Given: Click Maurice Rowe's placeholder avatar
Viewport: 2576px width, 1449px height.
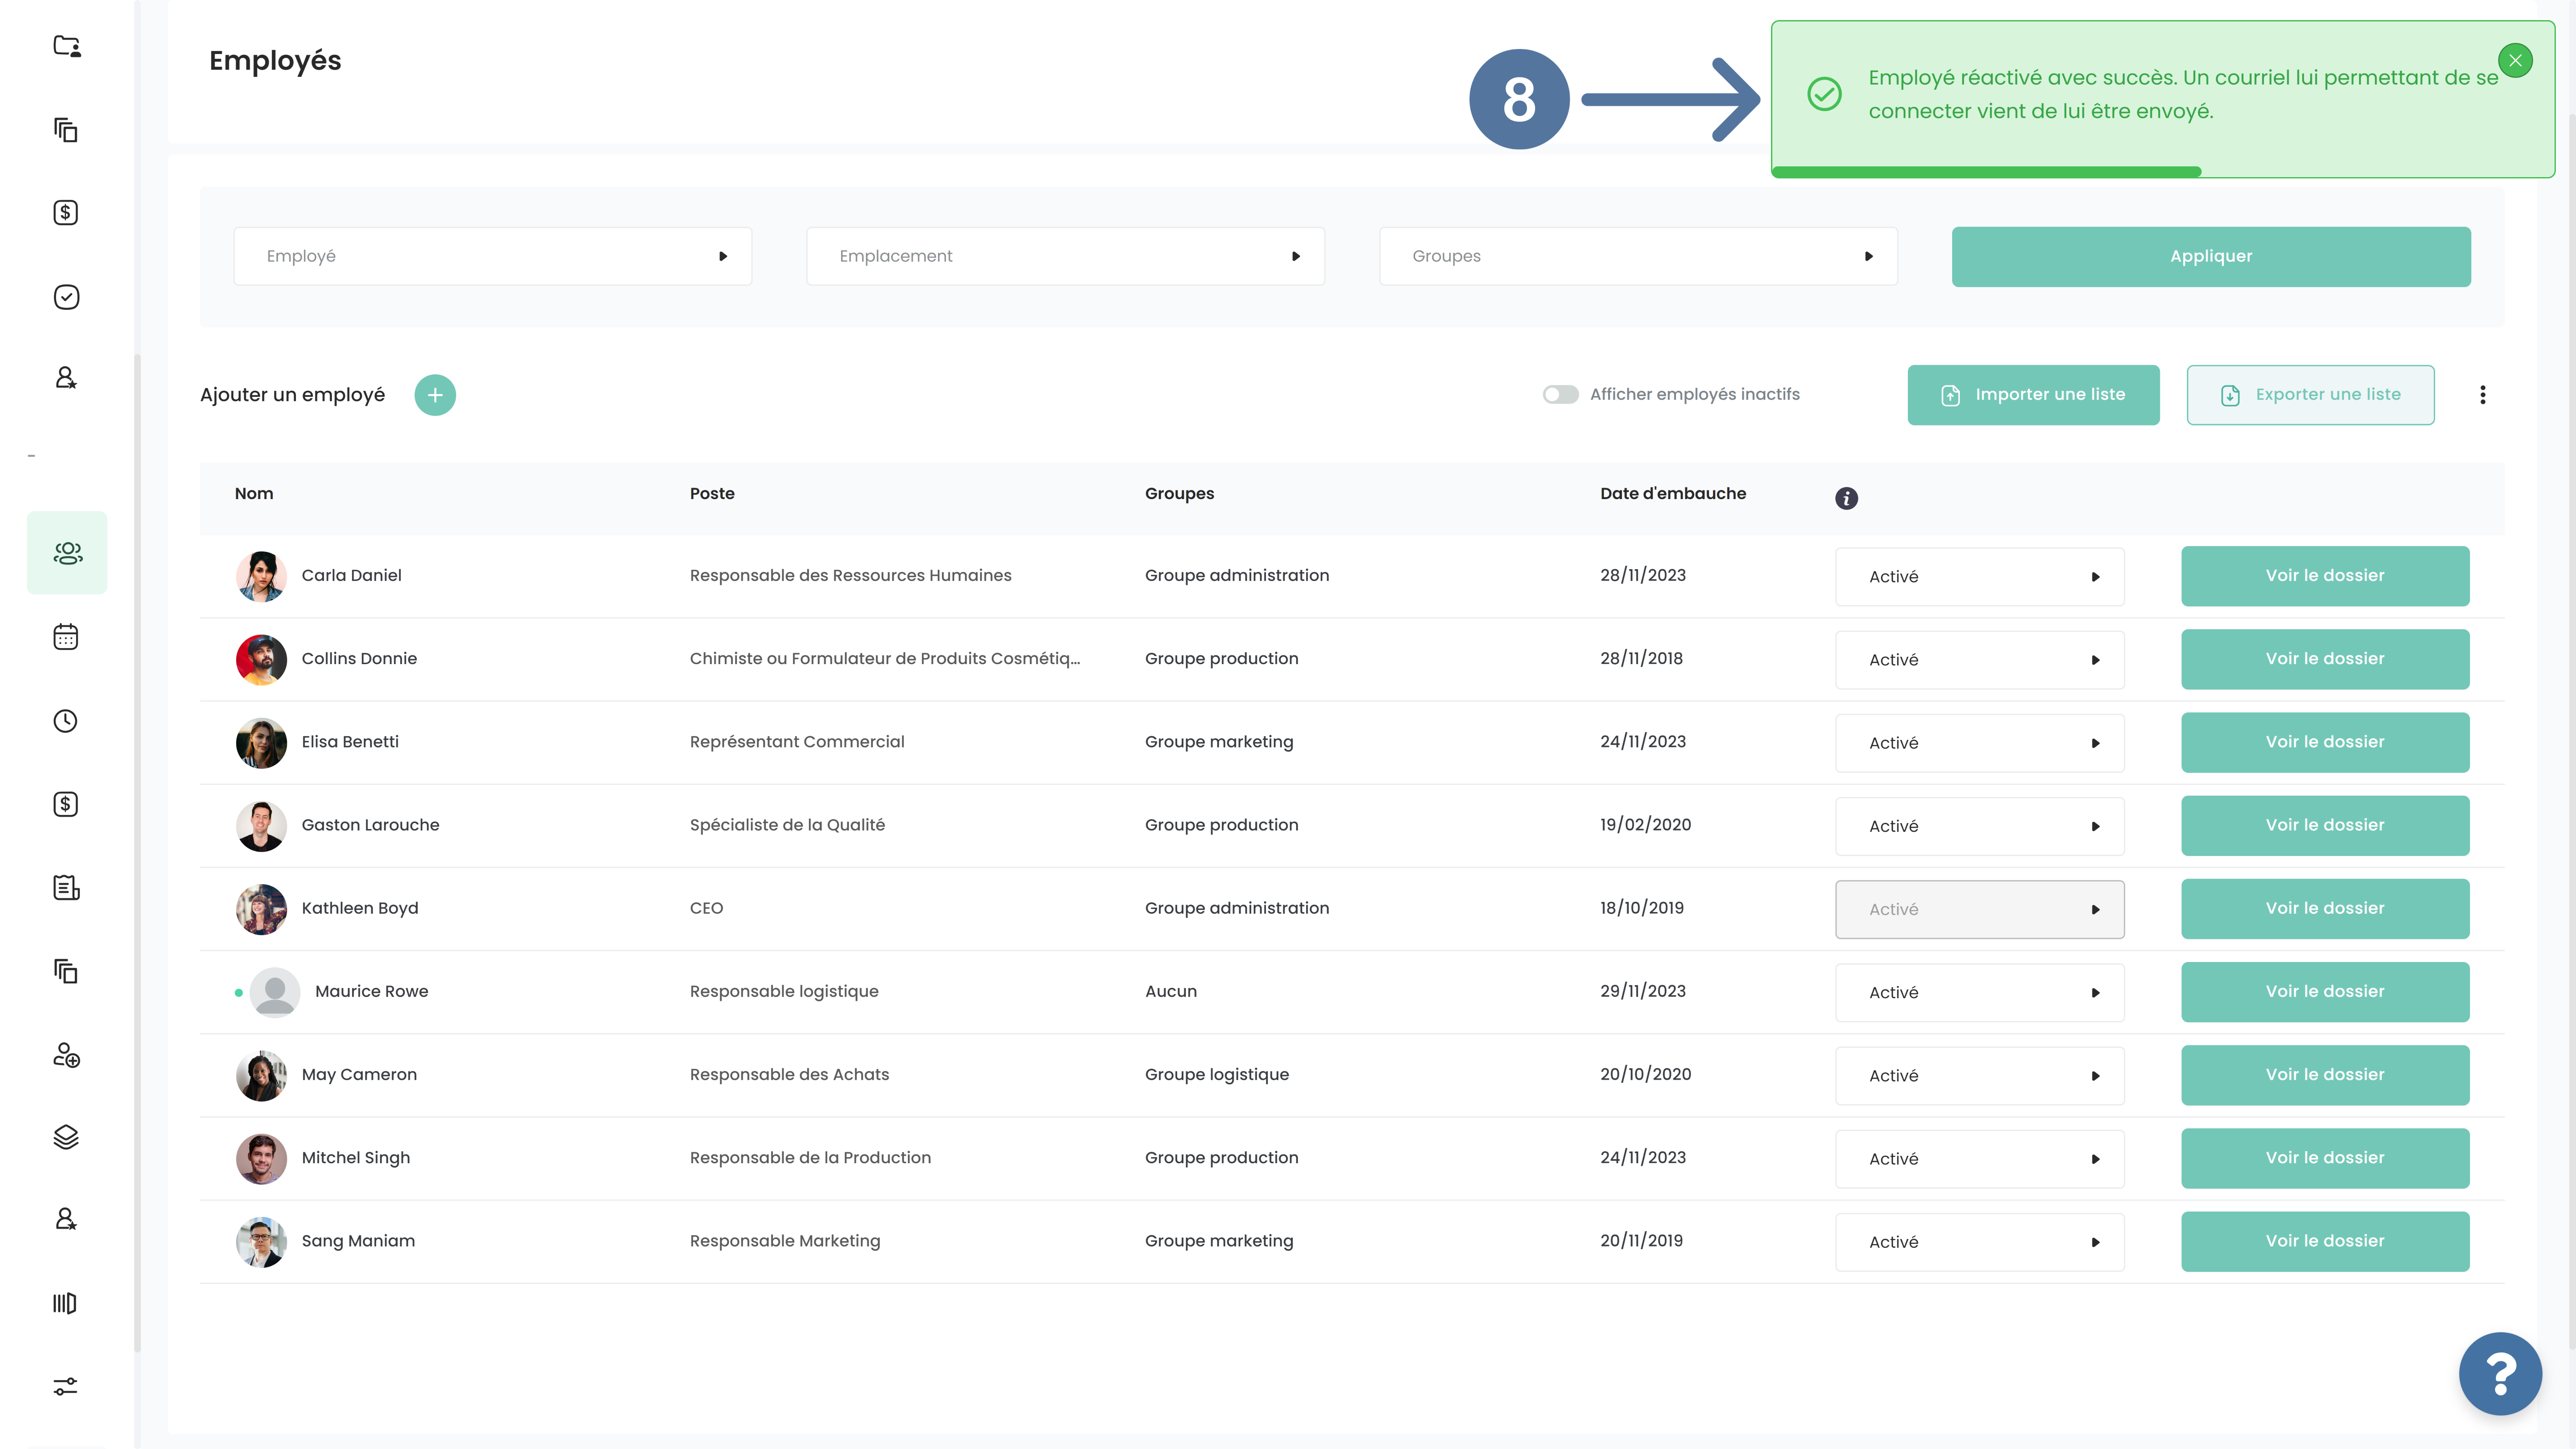Looking at the screenshot, I should click(274, 992).
